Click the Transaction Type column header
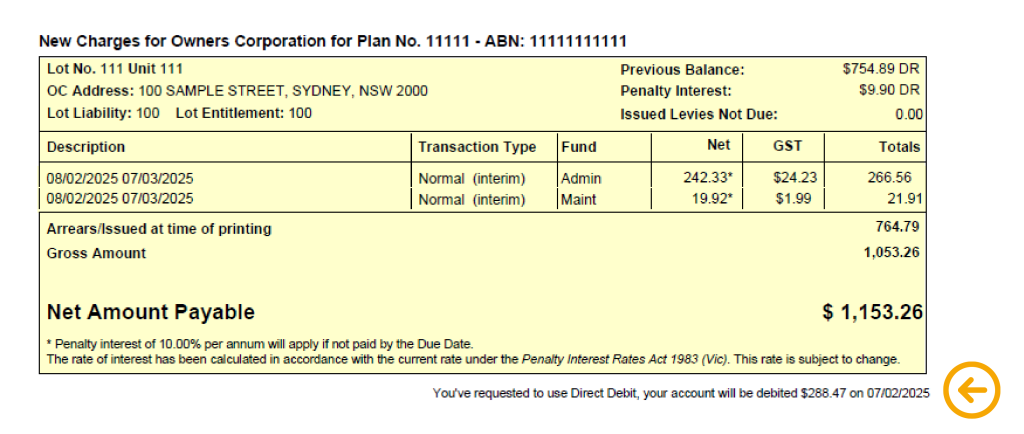 [477, 147]
